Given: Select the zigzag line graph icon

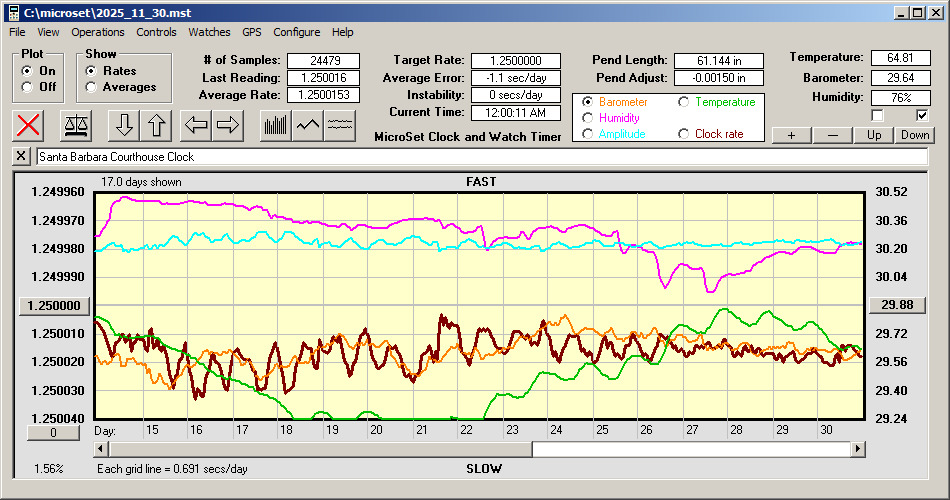Looking at the screenshot, I should pos(308,125).
